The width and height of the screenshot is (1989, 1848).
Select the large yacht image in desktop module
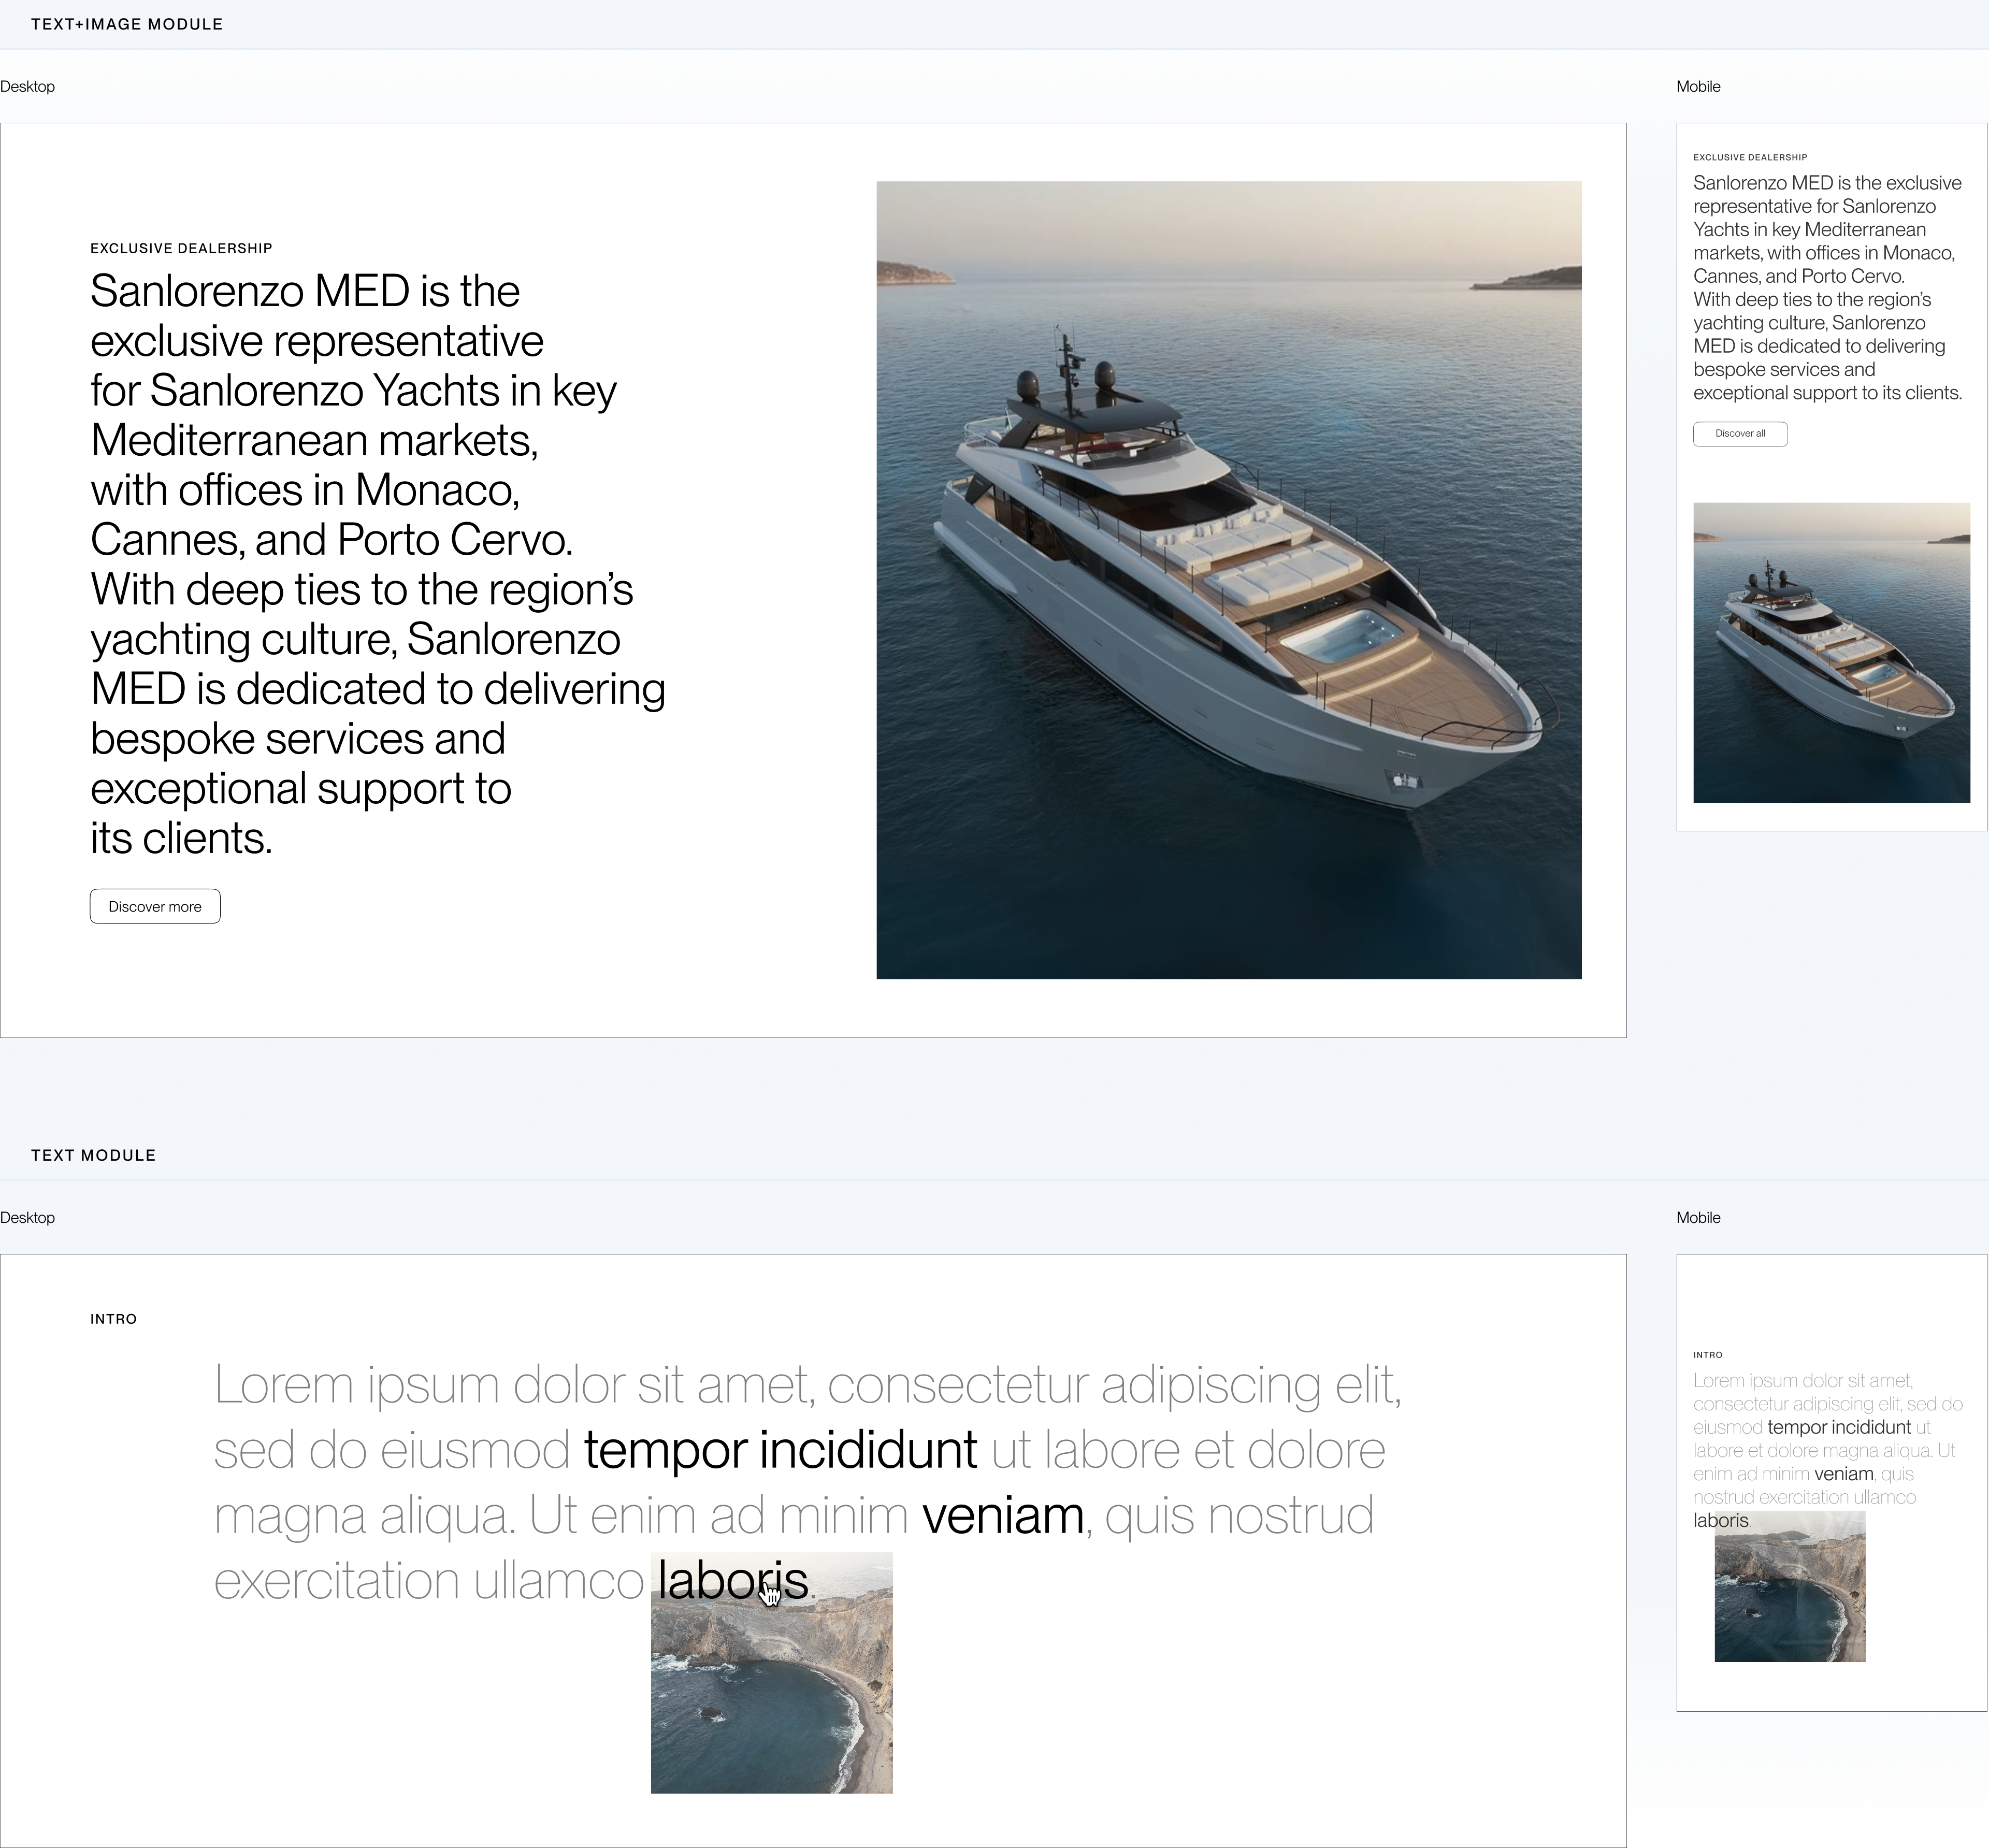click(x=1229, y=580)
